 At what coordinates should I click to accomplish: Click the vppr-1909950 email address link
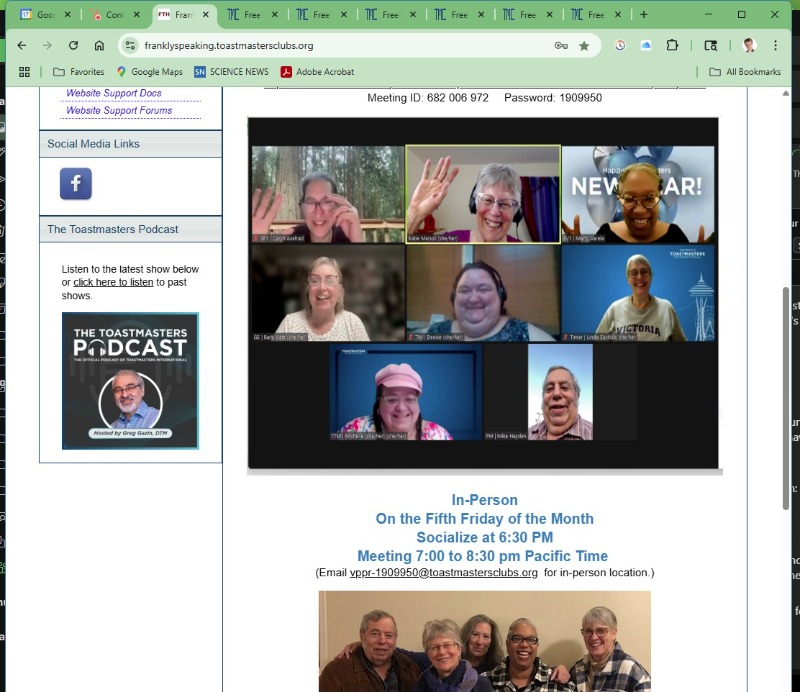pos(443,573)
